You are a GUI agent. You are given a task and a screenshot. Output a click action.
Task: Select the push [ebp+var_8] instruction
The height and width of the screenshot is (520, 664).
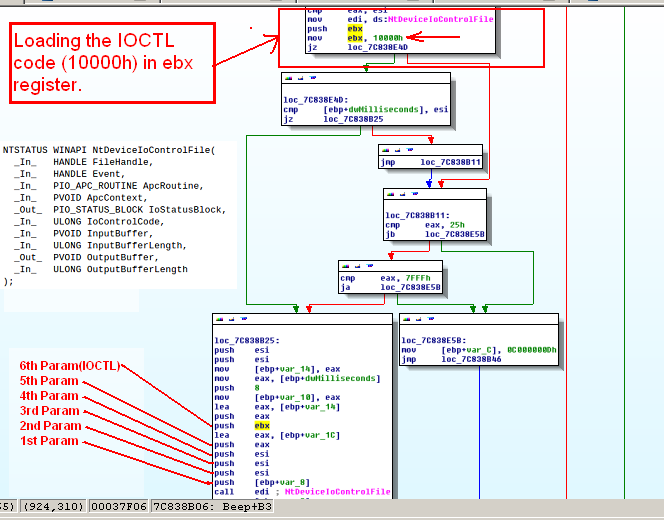tap(262, 483)
